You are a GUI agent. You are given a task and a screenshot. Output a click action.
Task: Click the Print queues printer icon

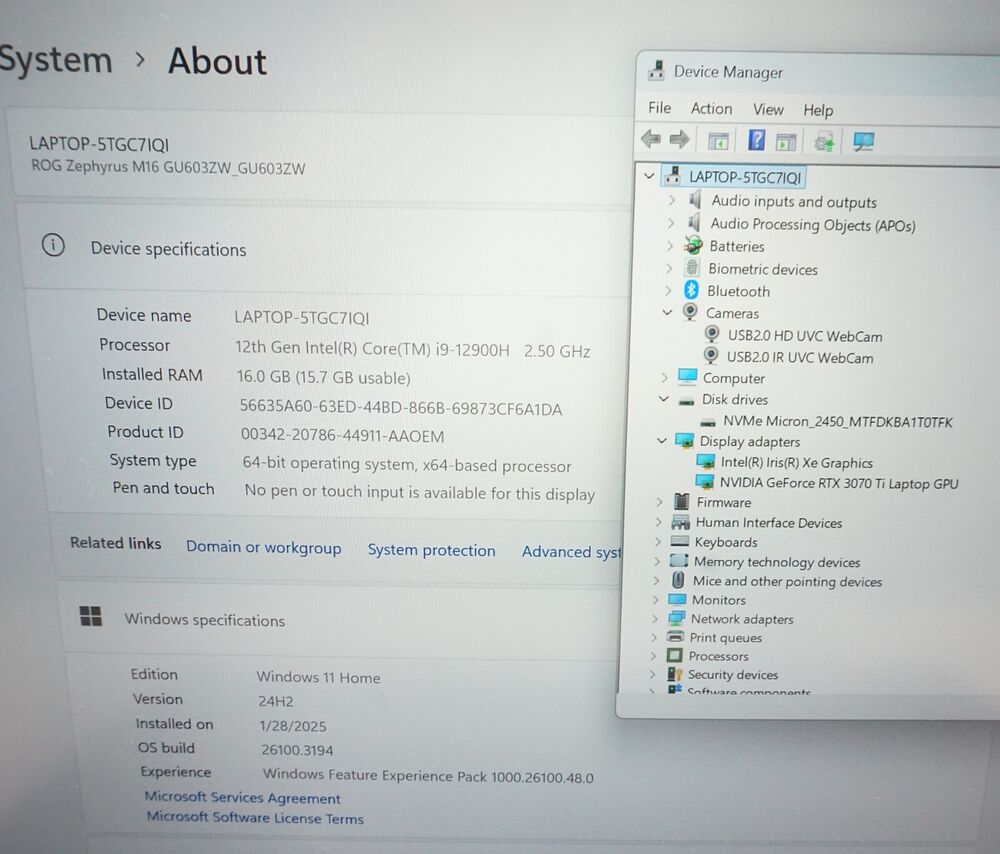point(675,637)
